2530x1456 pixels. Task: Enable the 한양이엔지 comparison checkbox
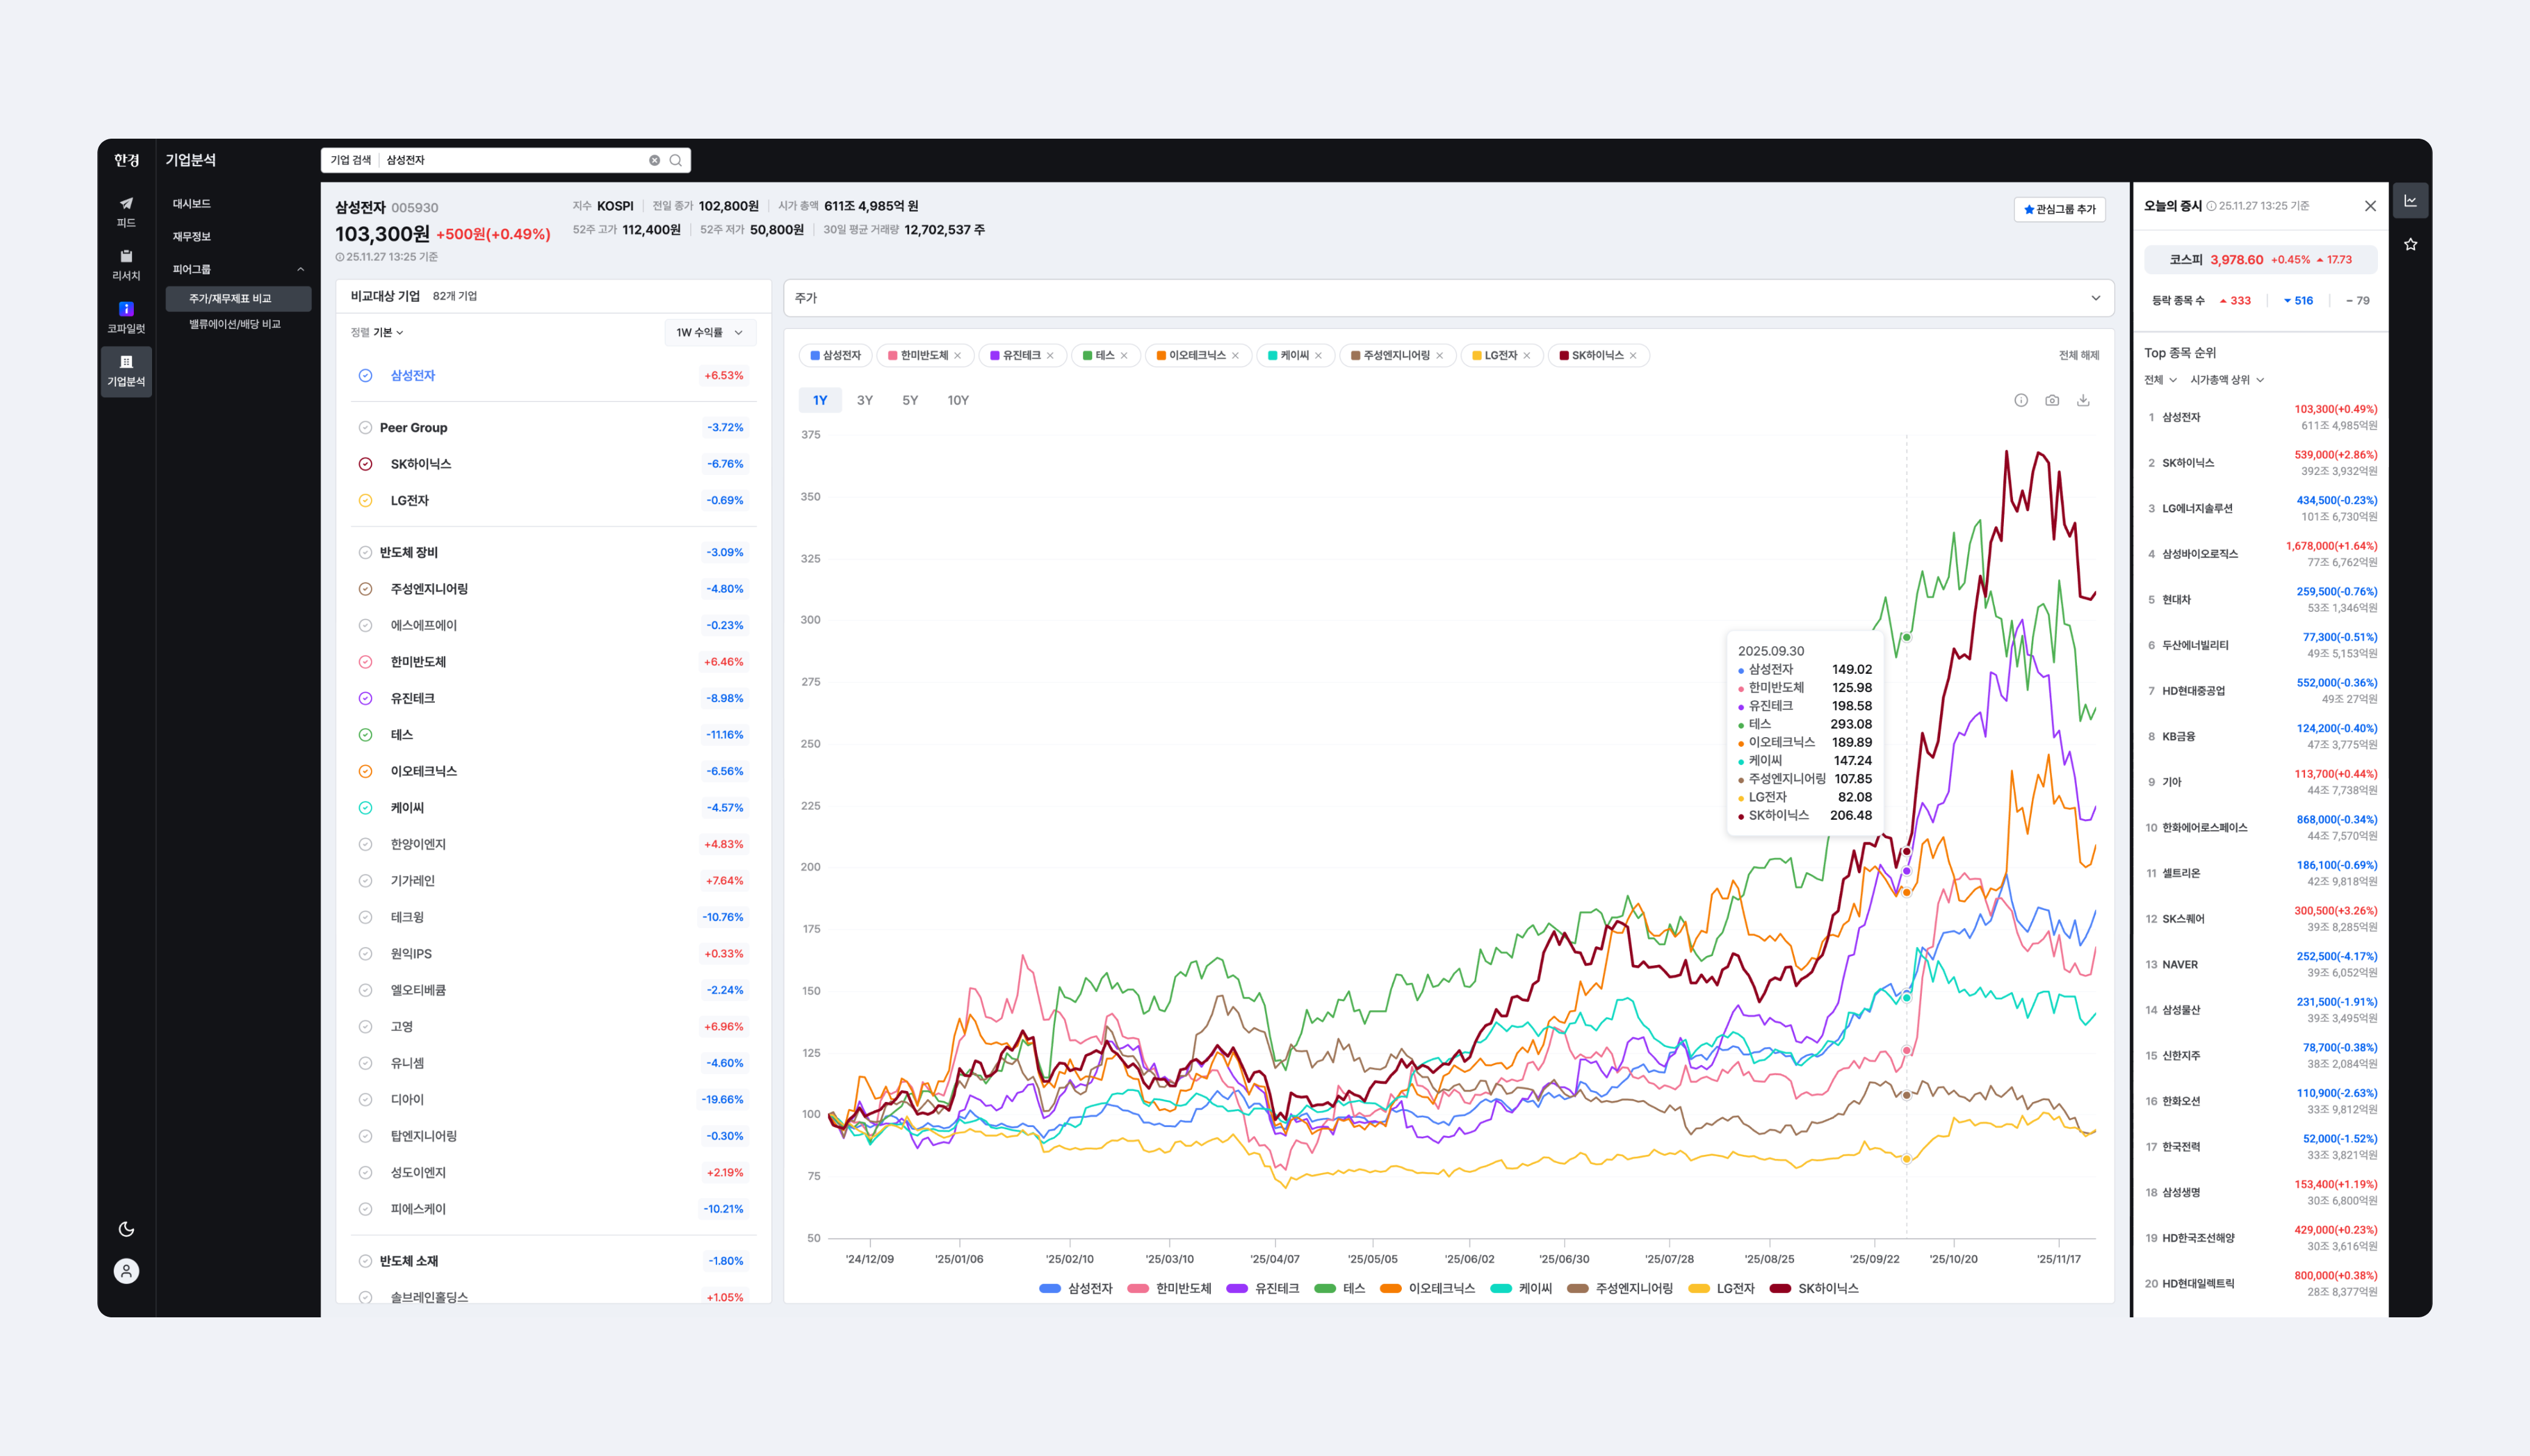365,844
